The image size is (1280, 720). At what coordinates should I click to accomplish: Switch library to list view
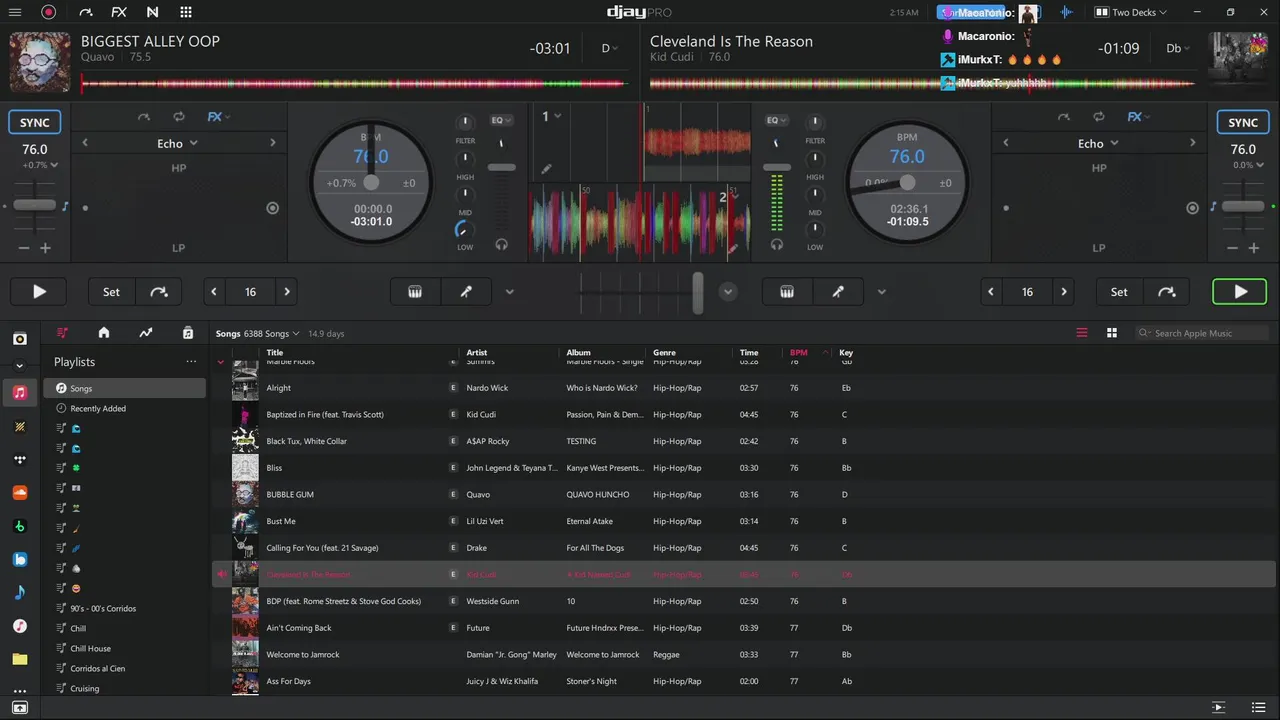[1082, 333]
